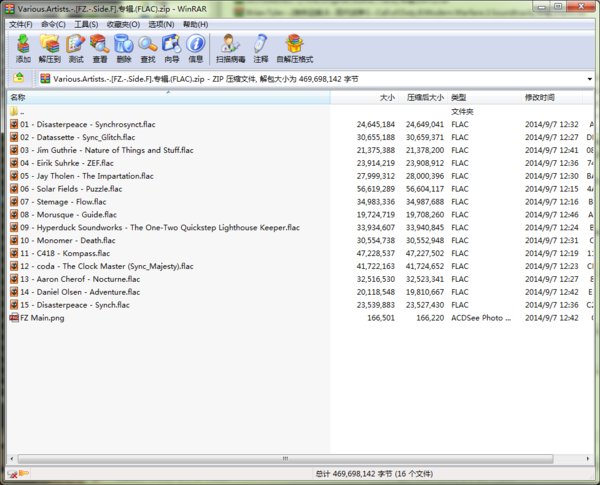Sort by 类型 column header
600x485 pixels.
(485, 97)
